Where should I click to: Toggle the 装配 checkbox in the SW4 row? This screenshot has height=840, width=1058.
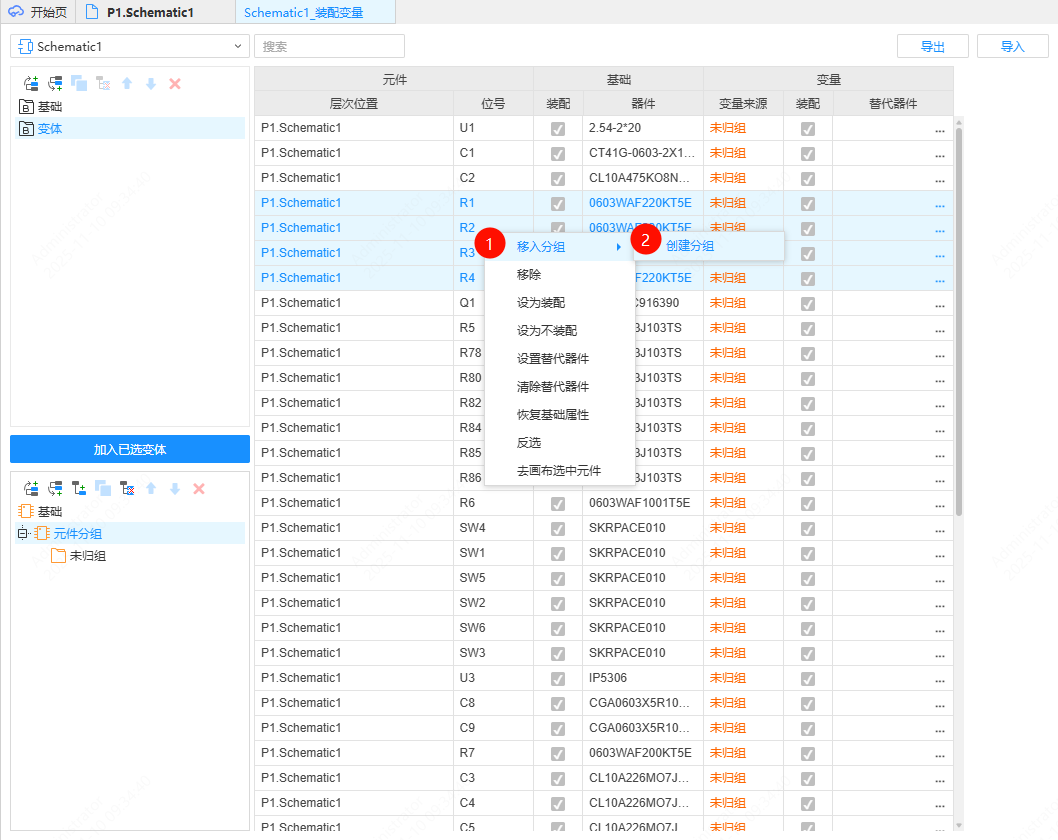pos(558,528)
